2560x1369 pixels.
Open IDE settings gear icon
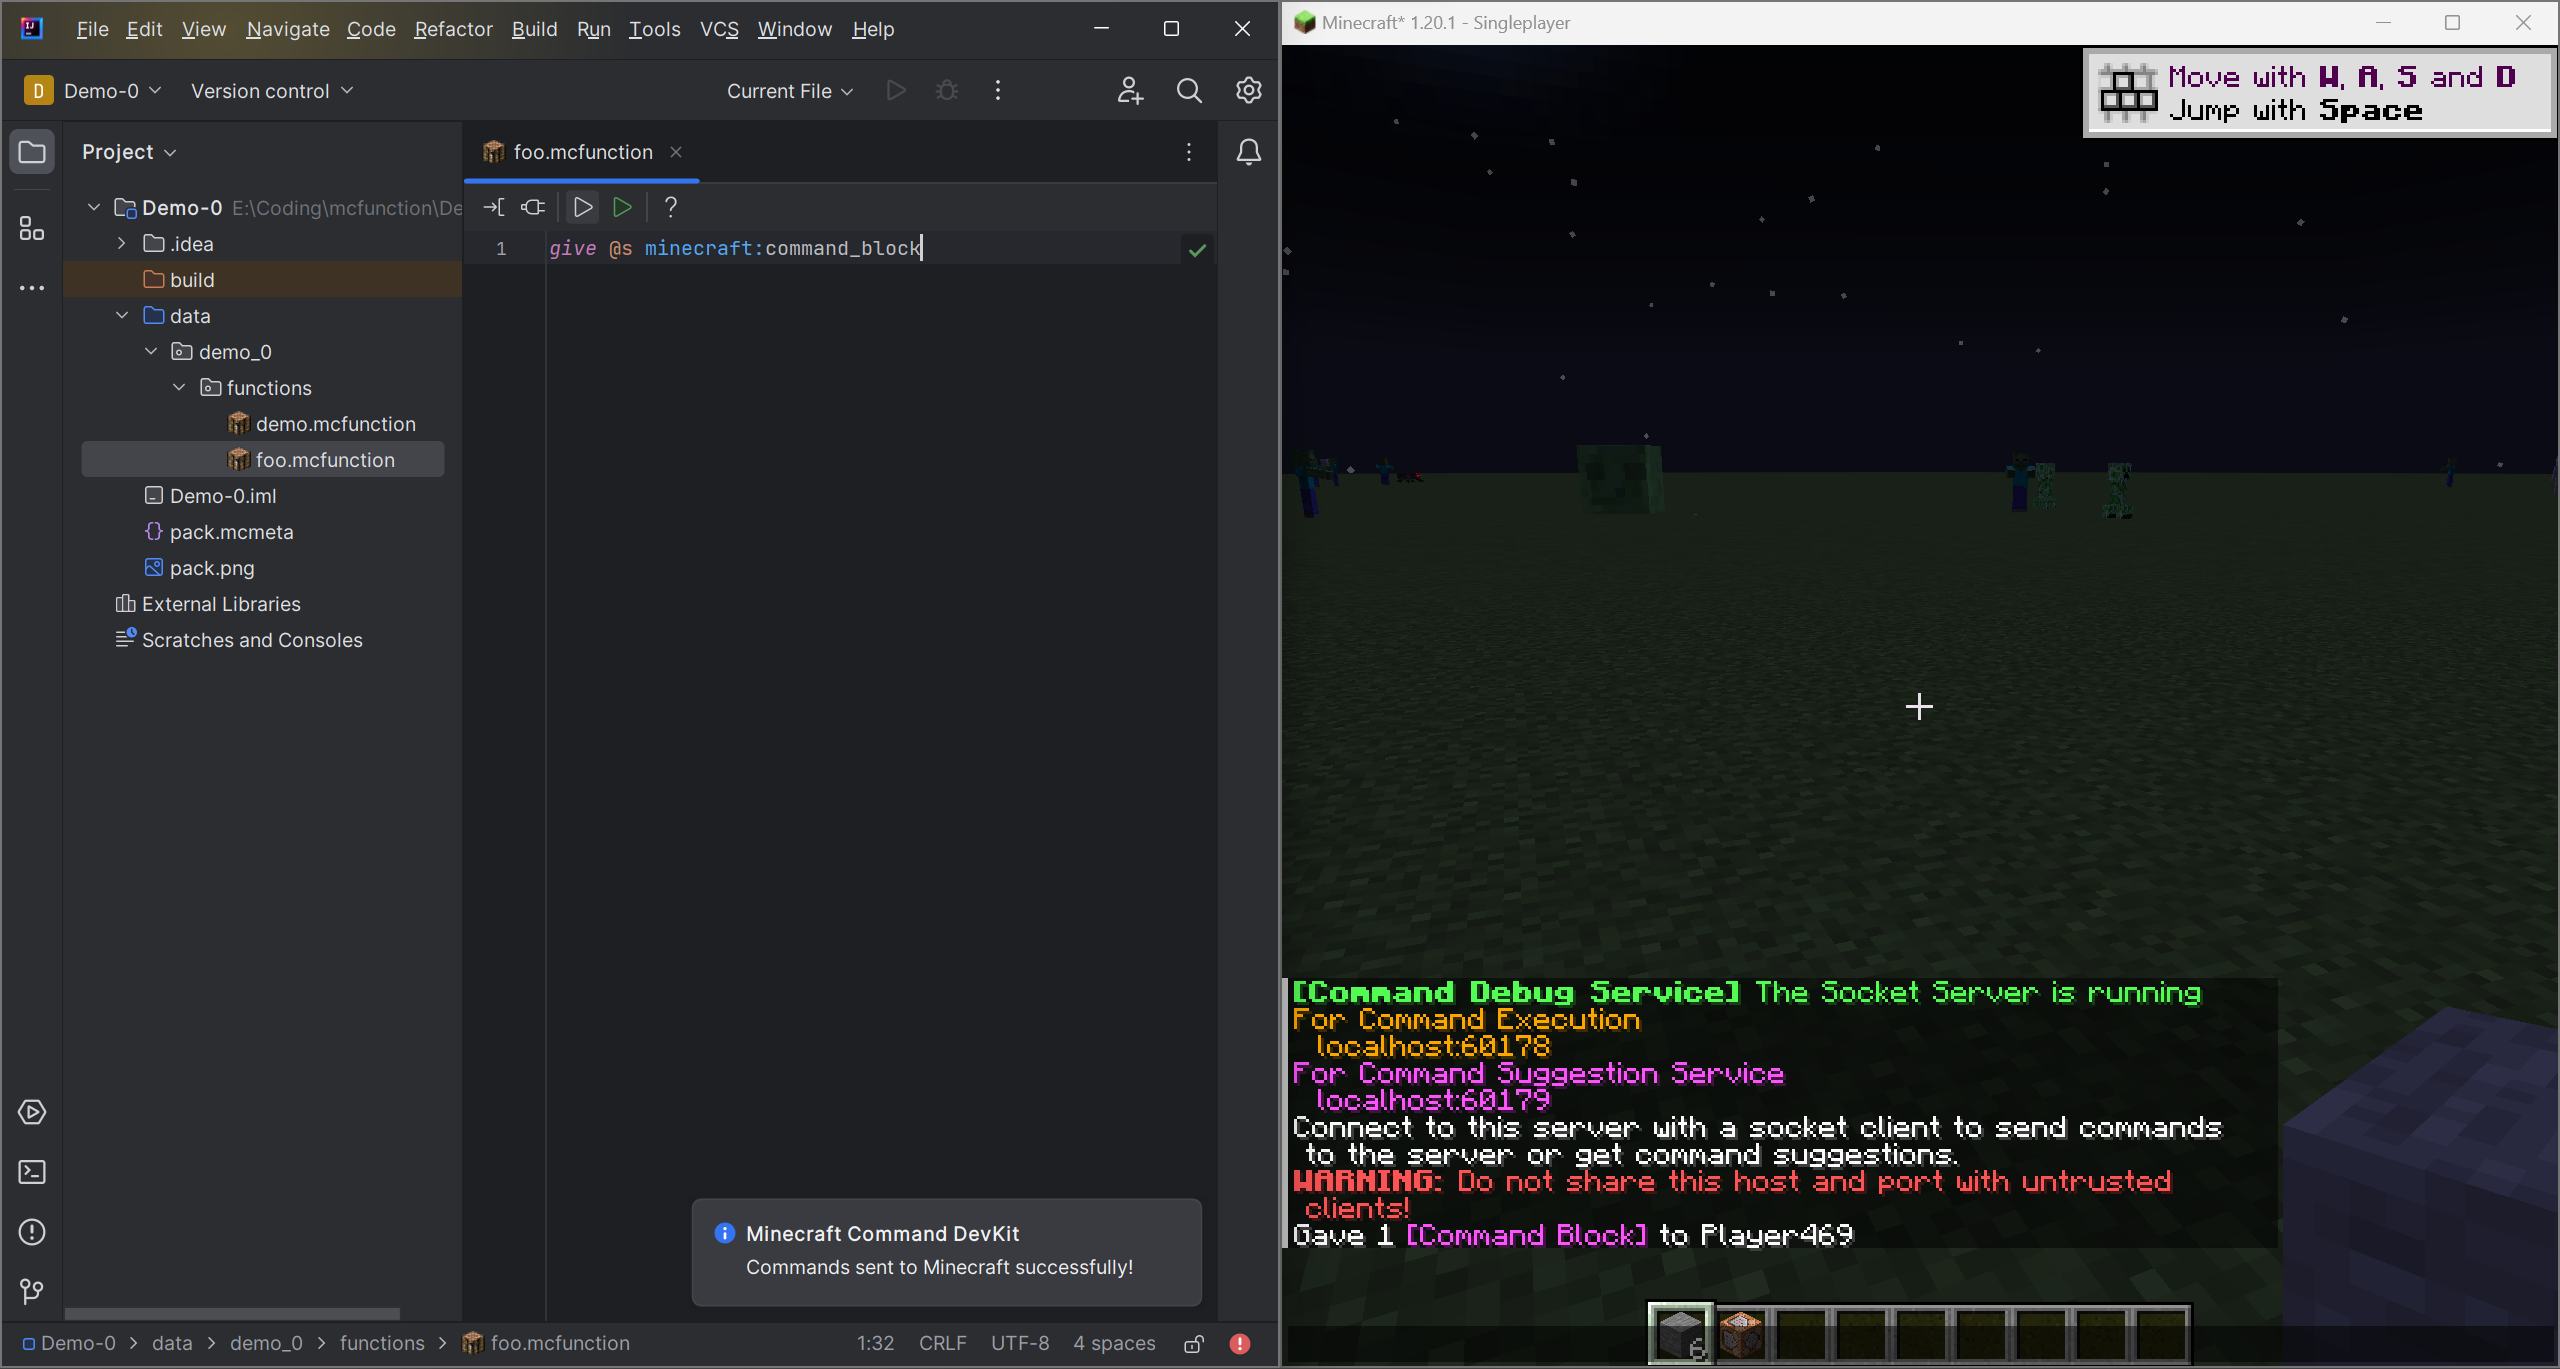pyautogui.click(x=1249, y=91)
